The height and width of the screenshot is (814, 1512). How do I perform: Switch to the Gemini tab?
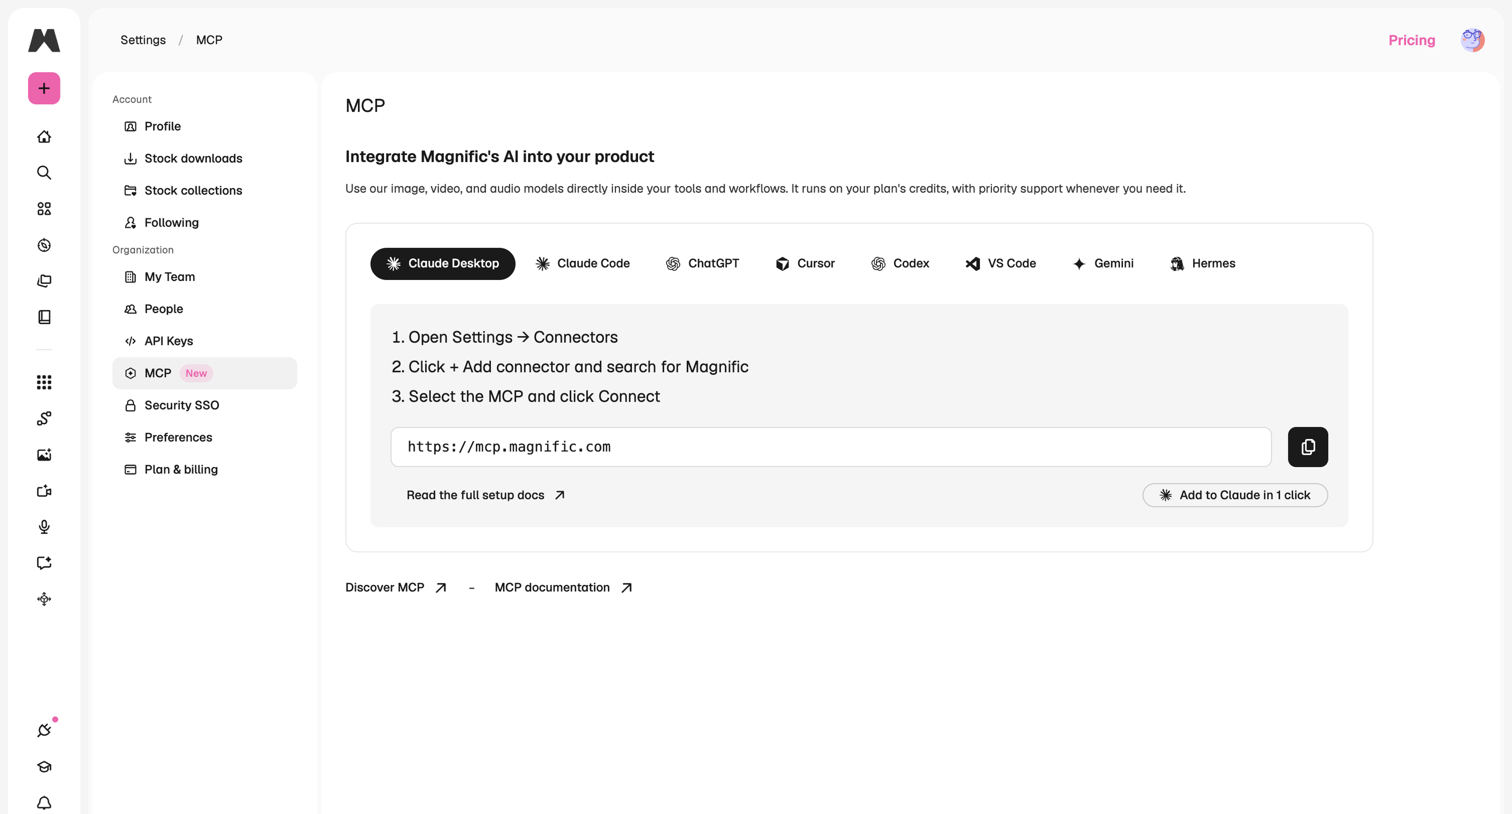(x=1103, y=264)
